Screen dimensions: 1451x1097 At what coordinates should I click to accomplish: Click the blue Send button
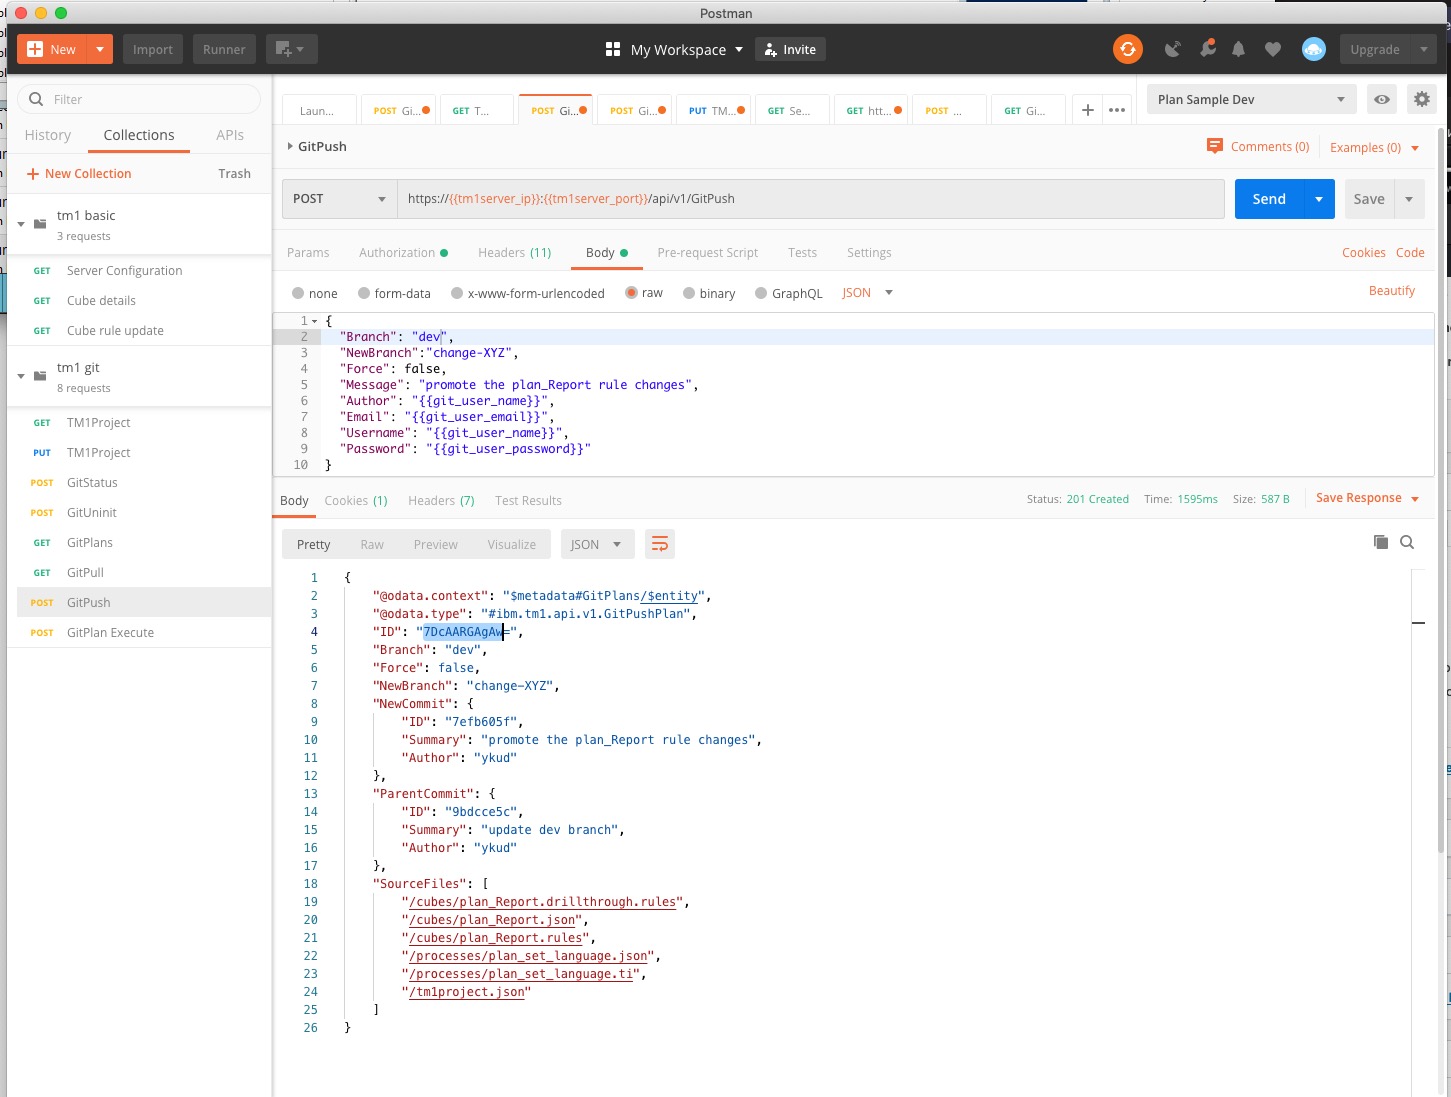point(1269,199)
